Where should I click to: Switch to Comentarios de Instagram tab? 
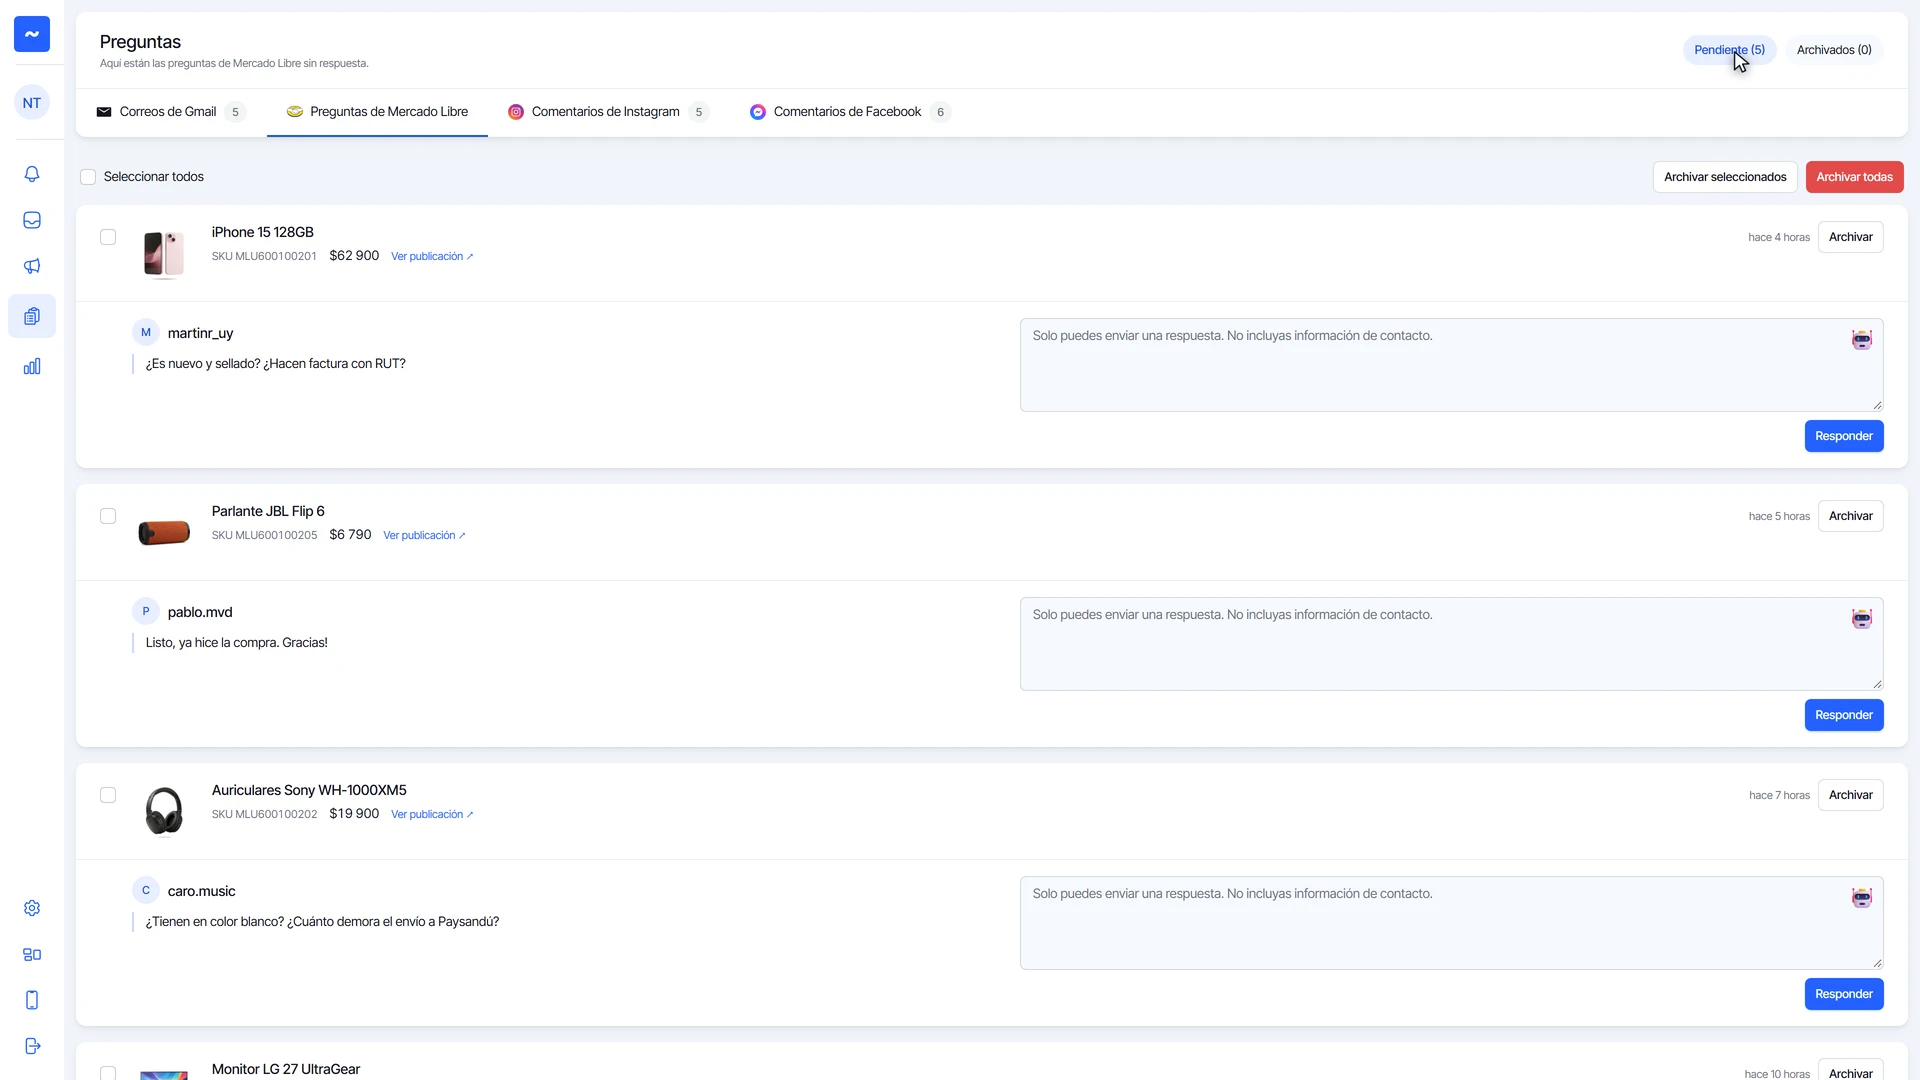[608, 112]
